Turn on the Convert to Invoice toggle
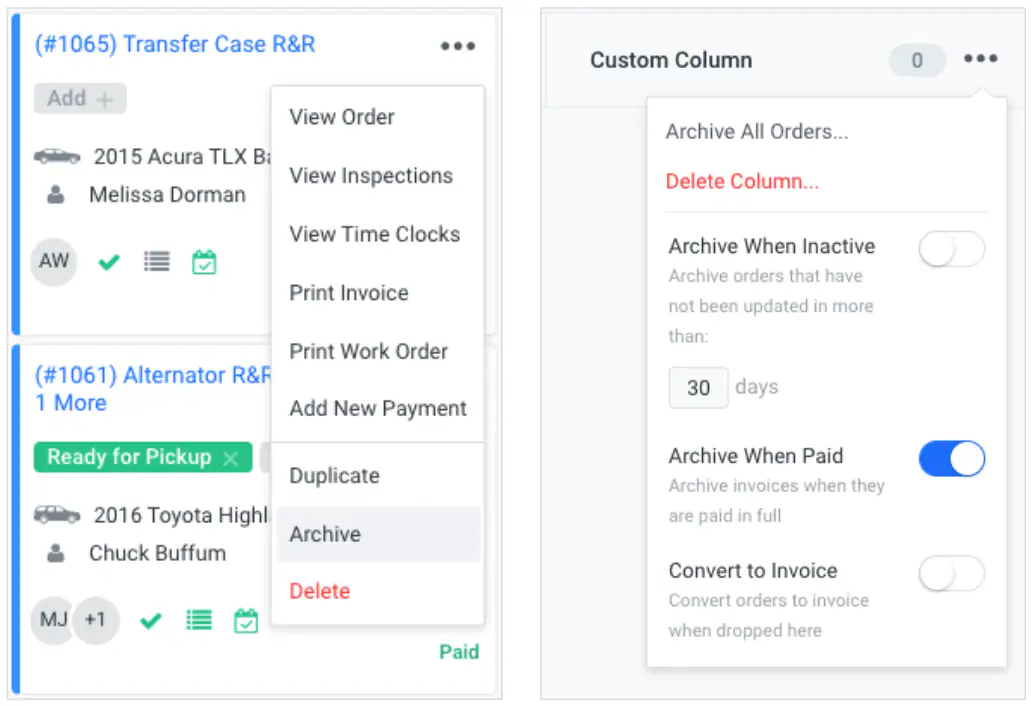Image resolution: width=1032 pixels, height=706 pixels. click(x=952, y=573)
